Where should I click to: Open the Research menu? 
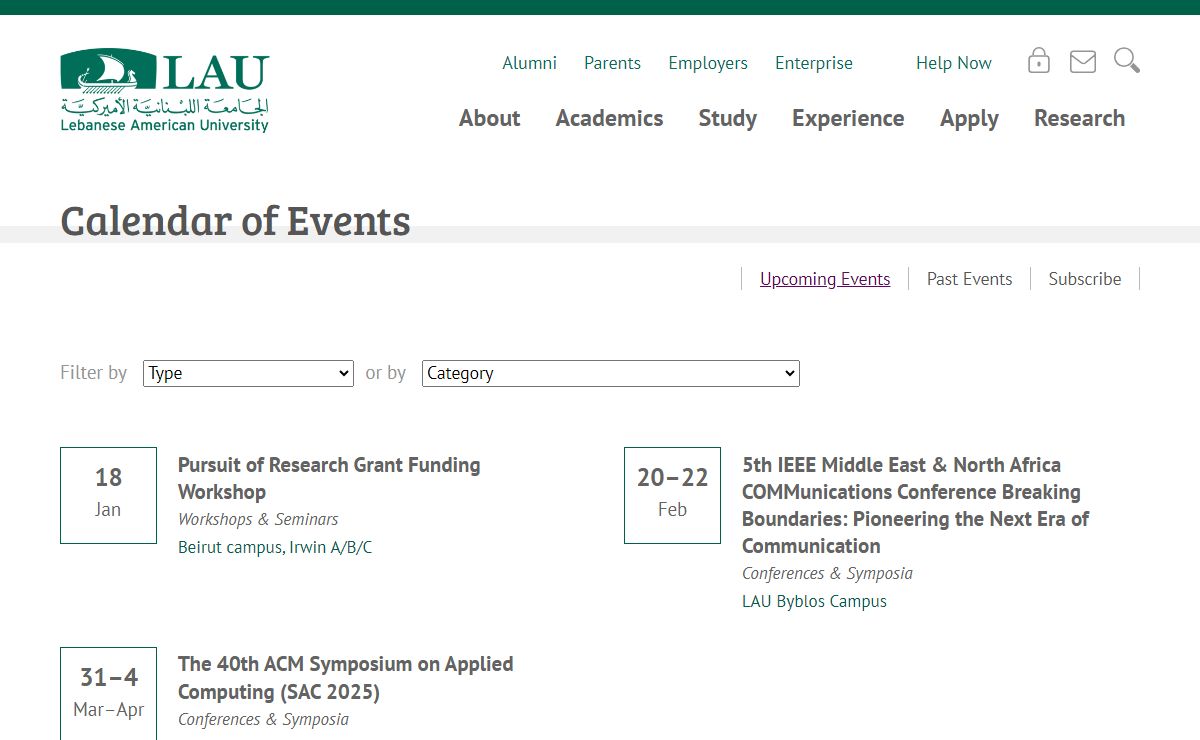1079,118
